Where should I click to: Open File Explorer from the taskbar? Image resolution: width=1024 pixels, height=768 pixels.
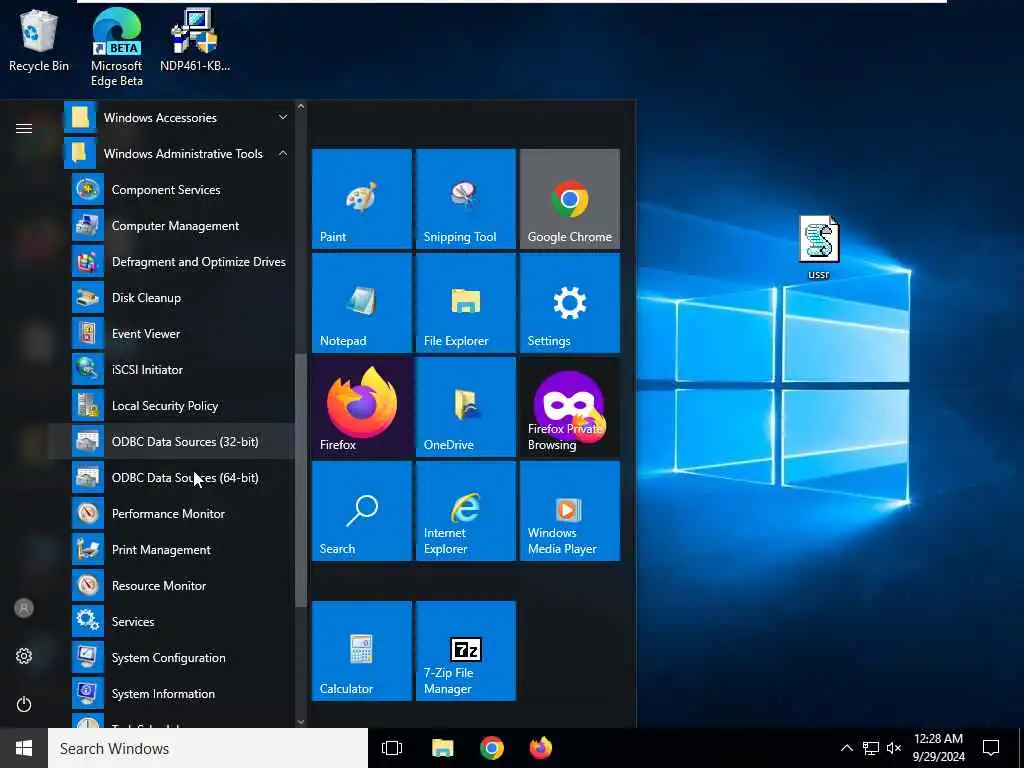(x=442, y=748)
